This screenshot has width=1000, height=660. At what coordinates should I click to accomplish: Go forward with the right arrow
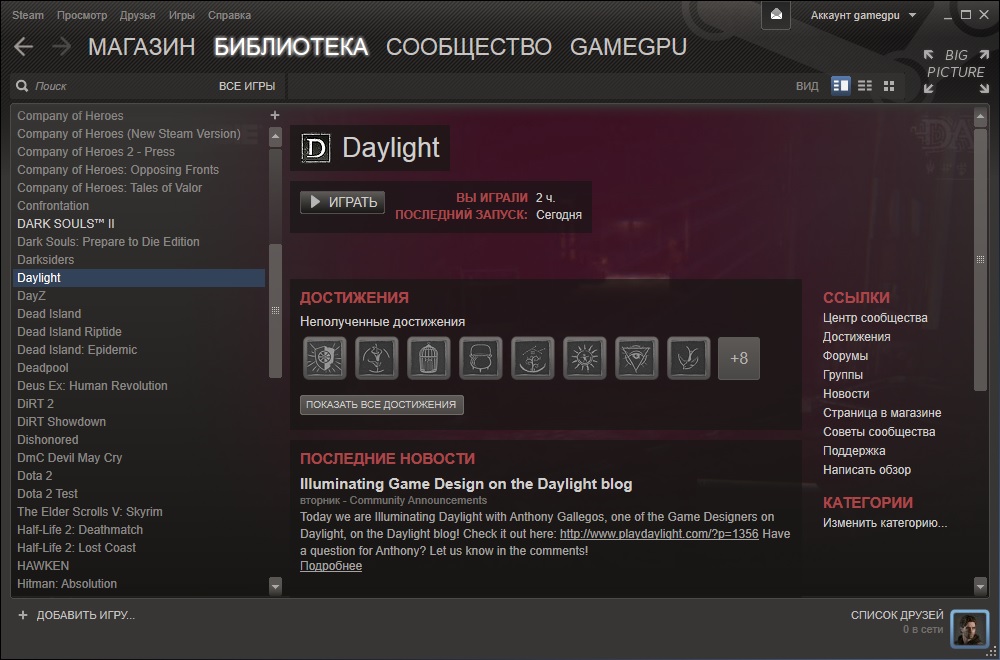tap(61, 47)
